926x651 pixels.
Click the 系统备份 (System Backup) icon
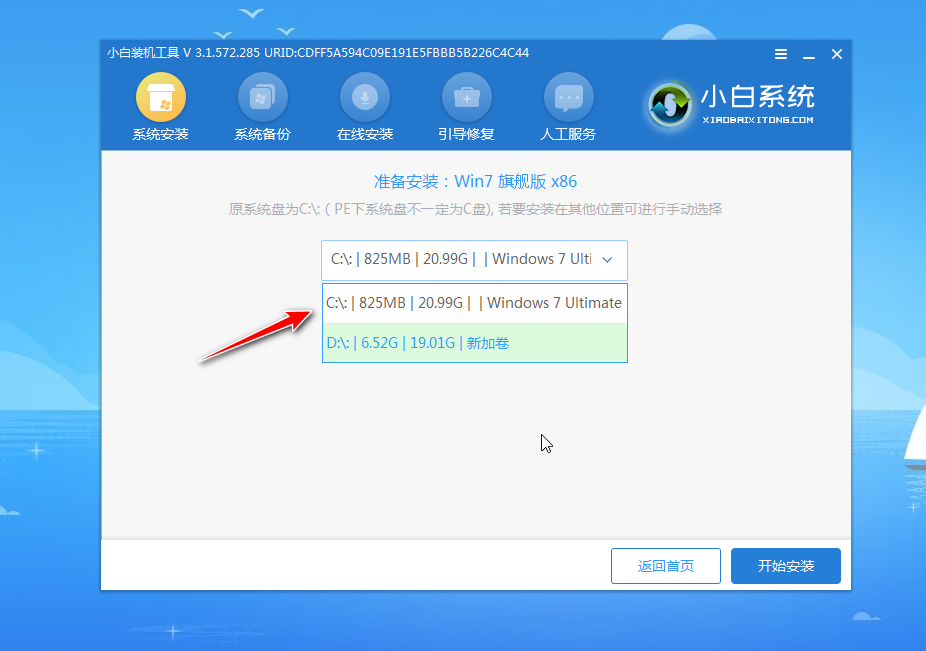262,105
